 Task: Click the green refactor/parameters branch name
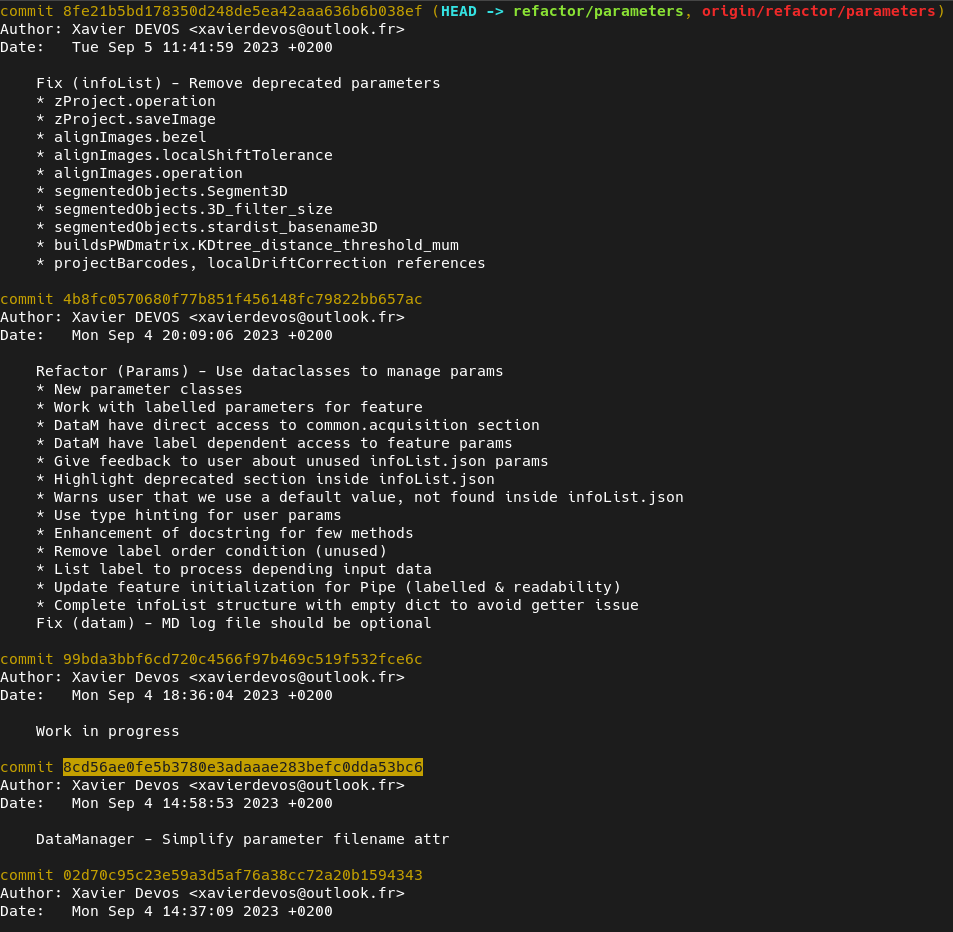pyautogui.click(x=598, y=11)
